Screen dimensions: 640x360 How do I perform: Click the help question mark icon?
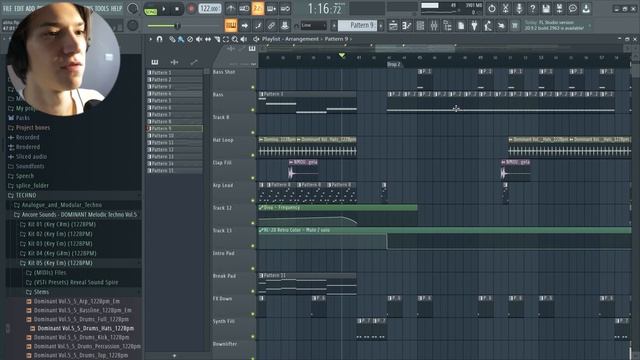click(532, 9)
